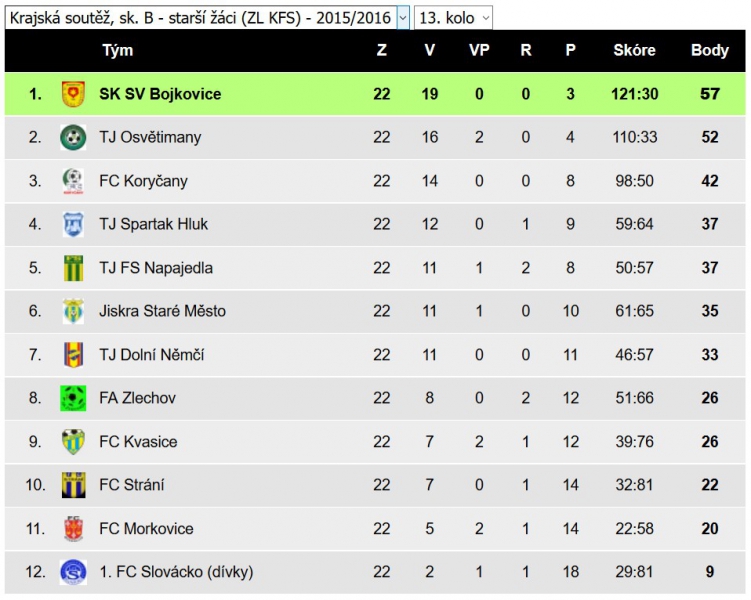Select the highlighted SK SV Bojkovice row
The height and width of the screenshot is (600, 751).
[375, 94]
